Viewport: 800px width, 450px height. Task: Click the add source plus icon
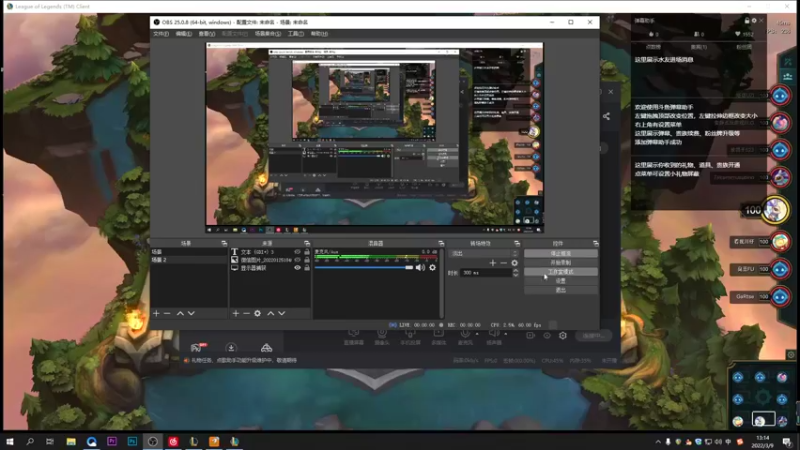point(236,313)
